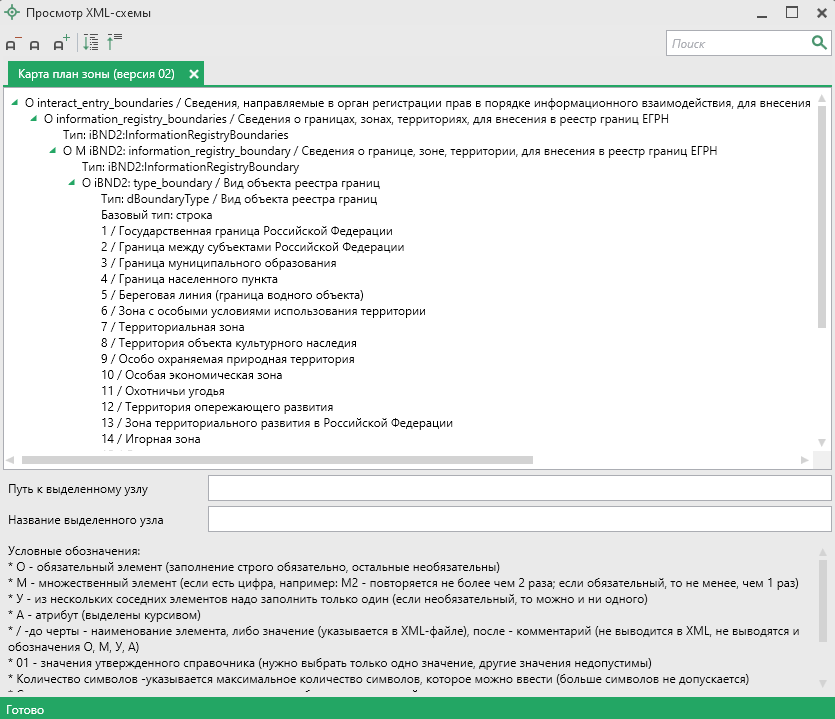Decrease font size with A- icon
The image size is (835, 719).
pos(12,44)
